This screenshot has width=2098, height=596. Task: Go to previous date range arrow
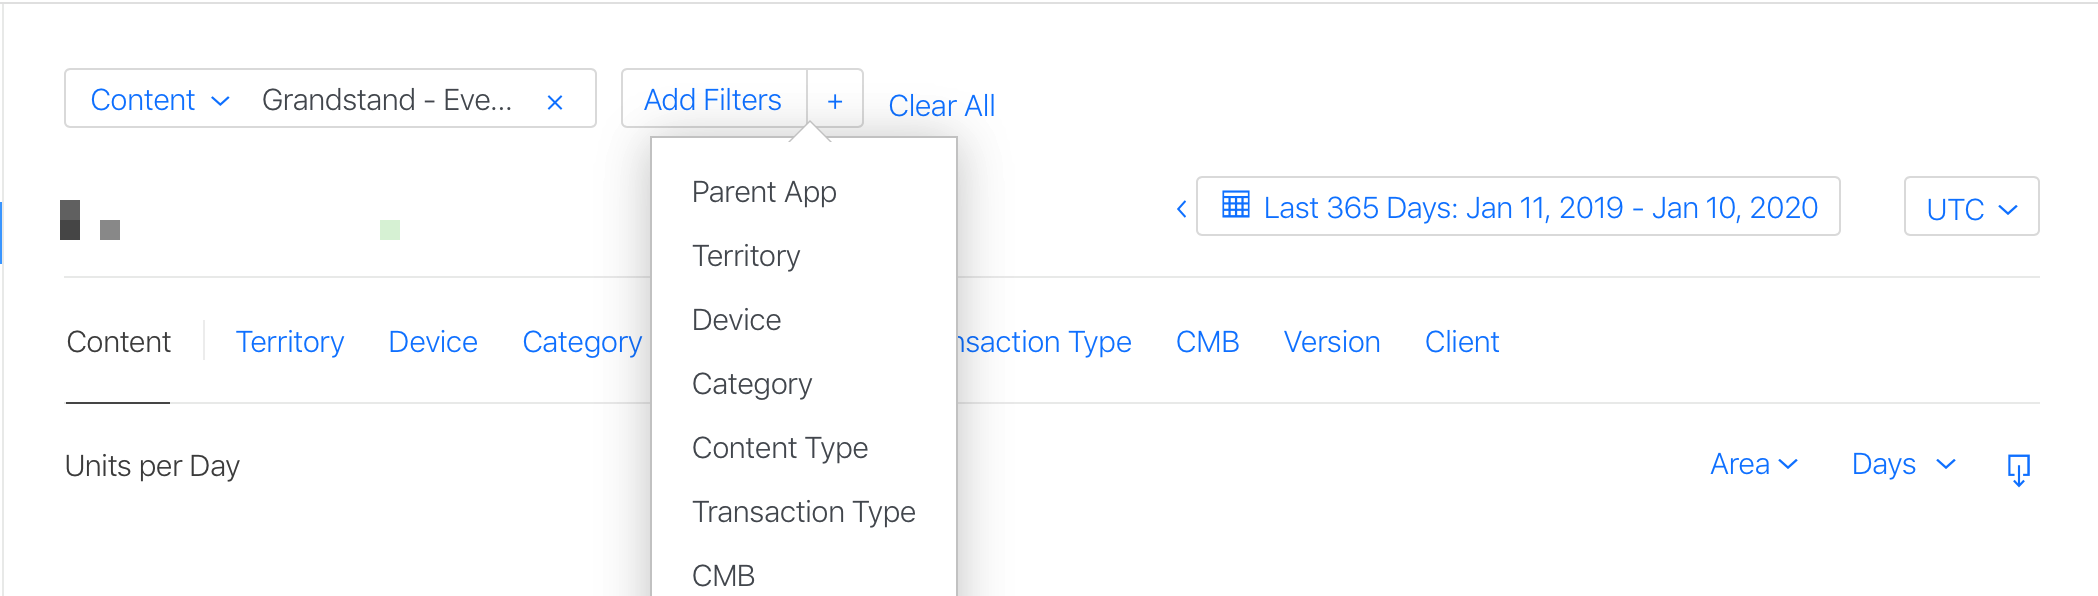pyautogui.click(x=1181, y=208)
